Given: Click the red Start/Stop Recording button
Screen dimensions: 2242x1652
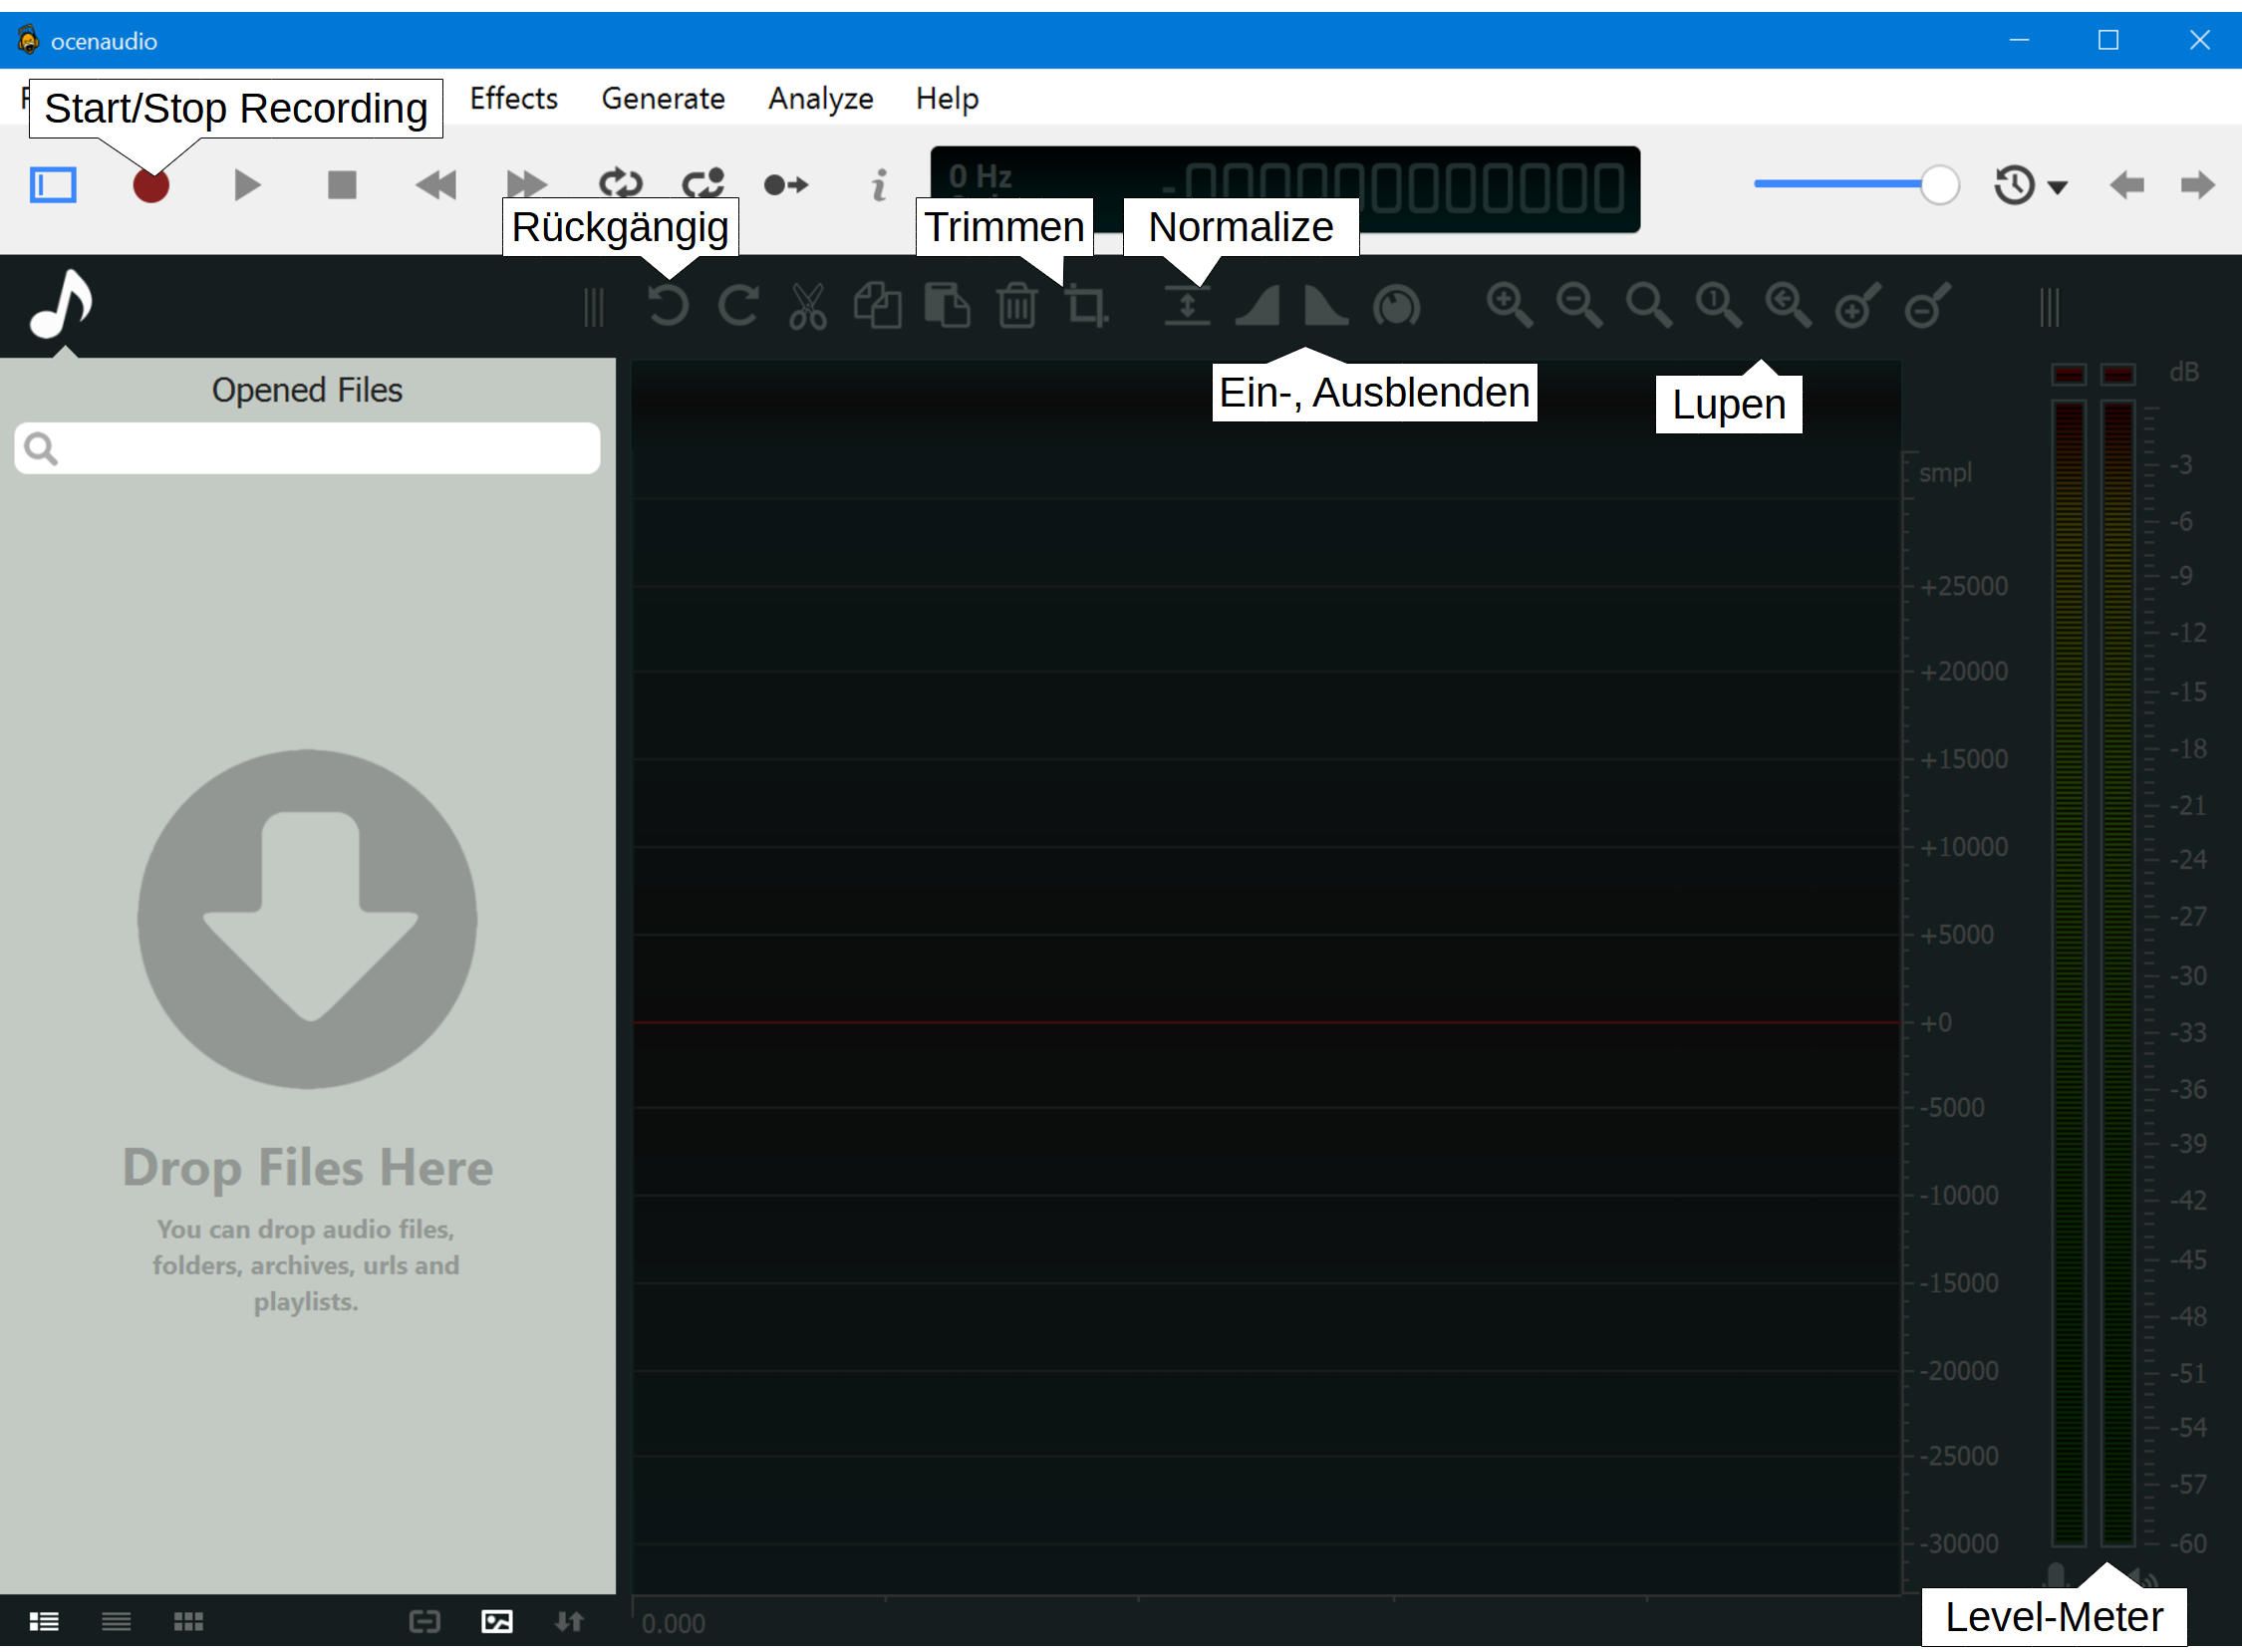Looking at the screenshot, I should click(151, 185).
